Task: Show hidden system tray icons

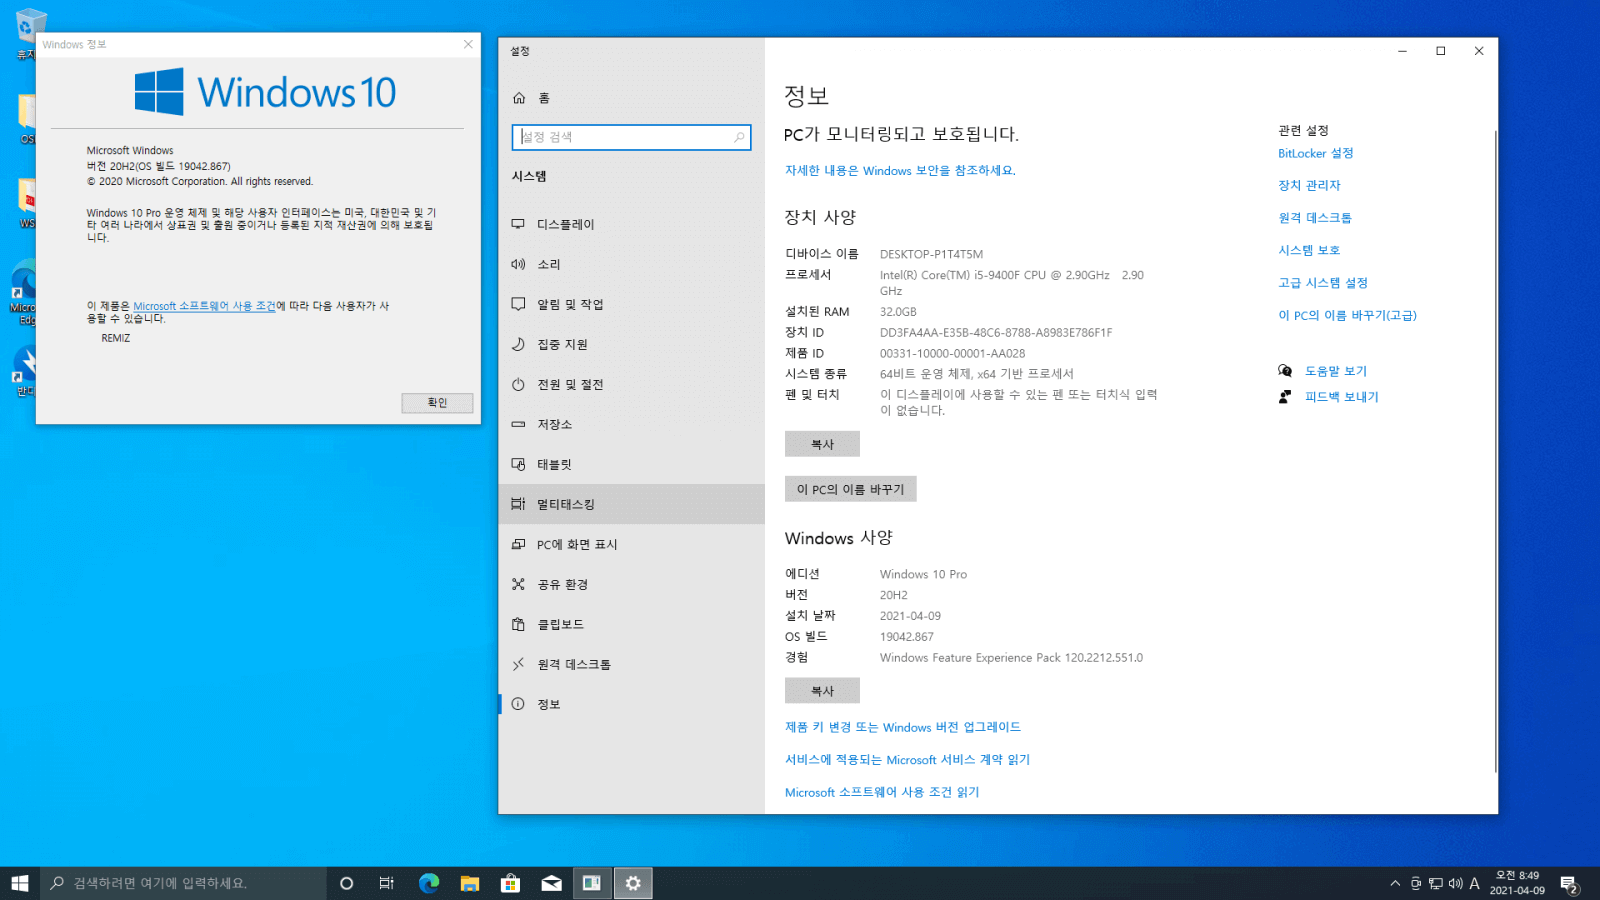Action: point(1395,883)
